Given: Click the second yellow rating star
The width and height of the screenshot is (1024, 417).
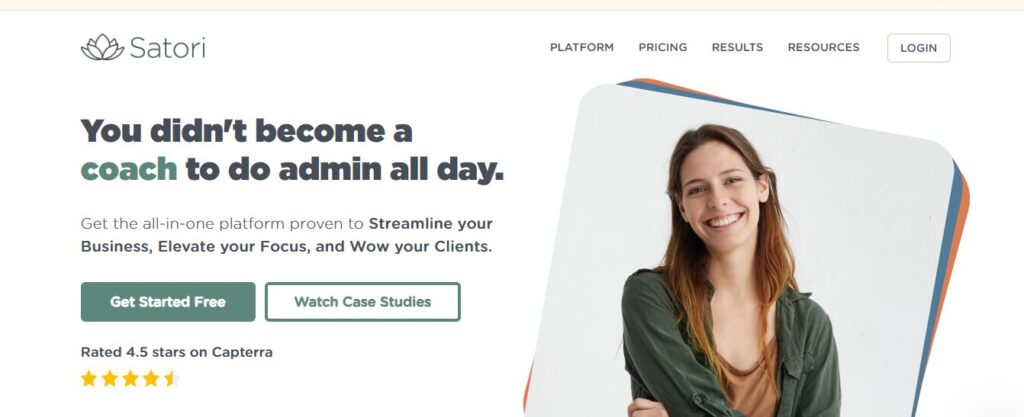Looking at the screenshot, I should tap(110, 378).
